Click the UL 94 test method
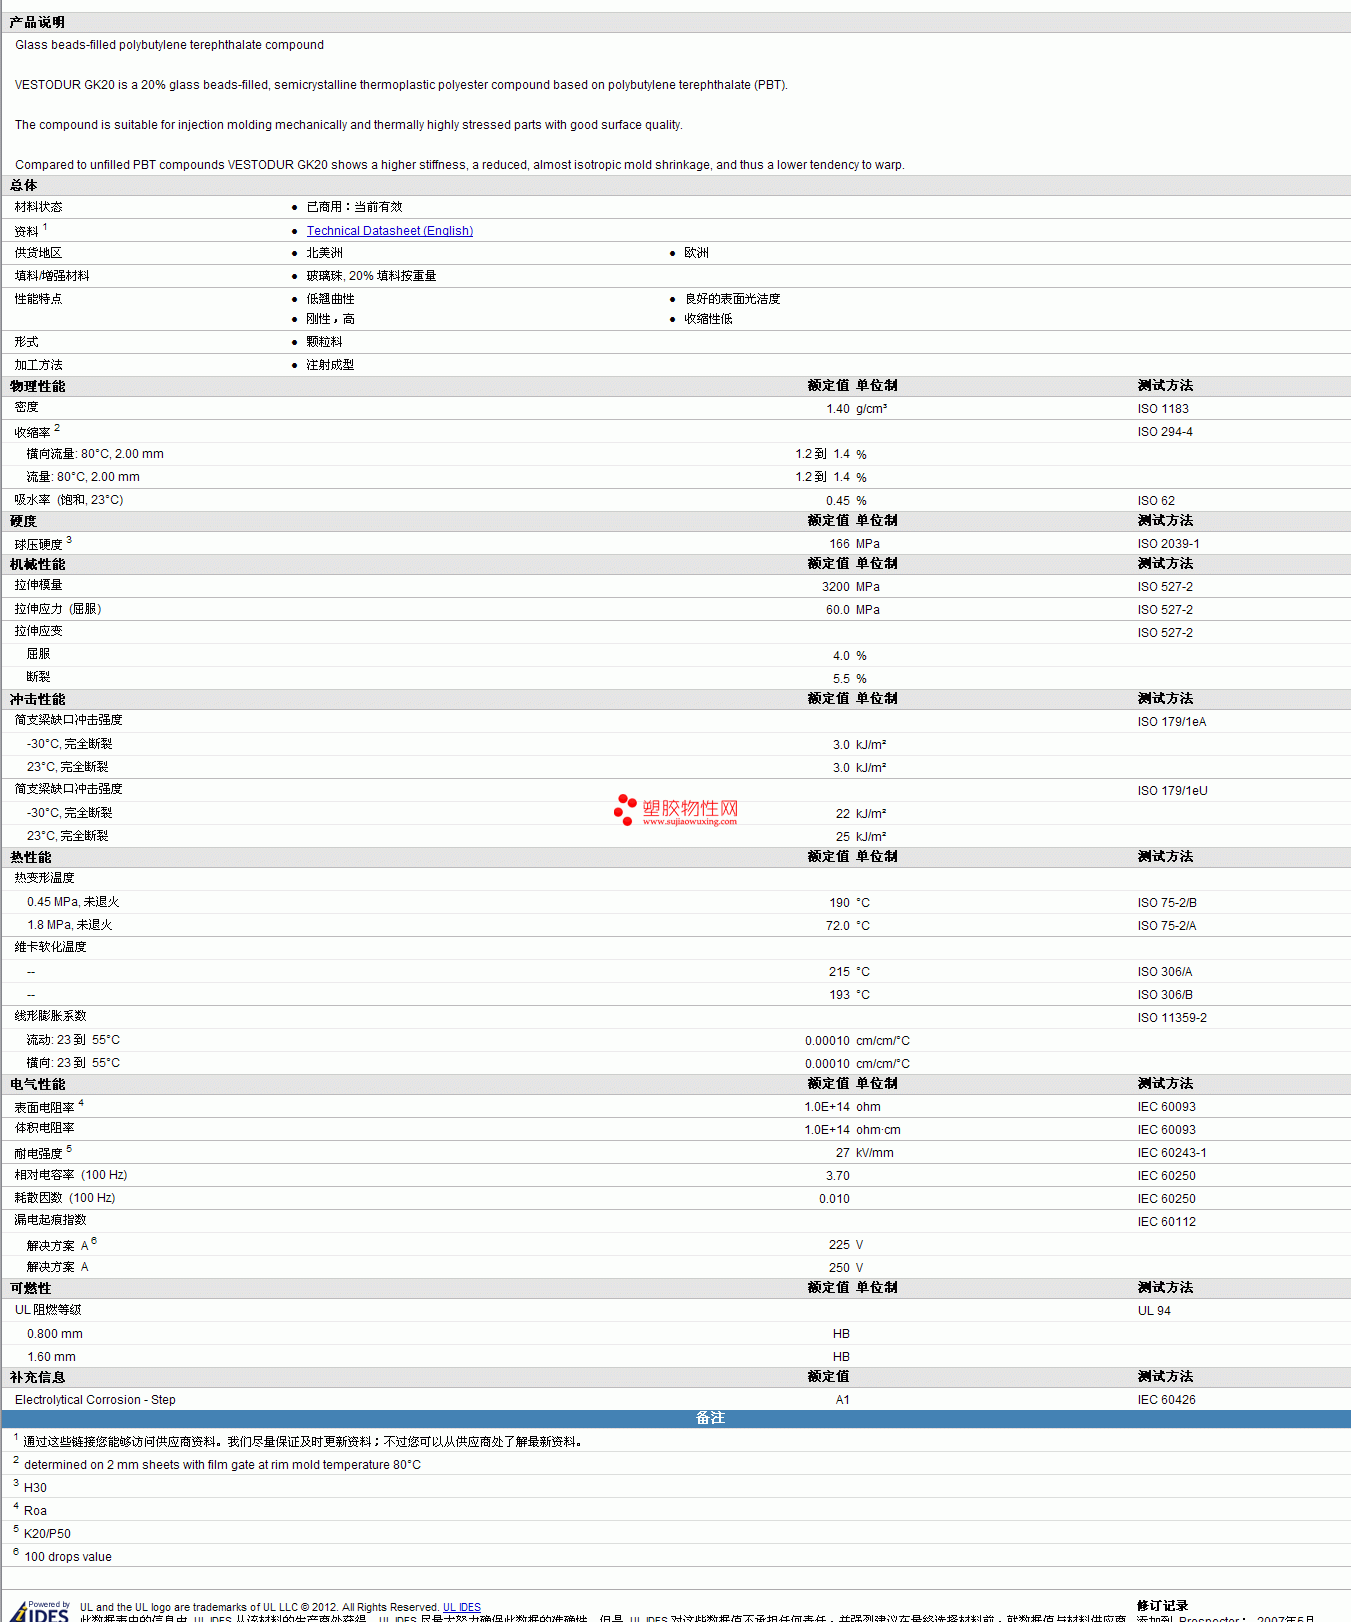Viewport: 1351px width, 1622px height. coord(1154,1311)
